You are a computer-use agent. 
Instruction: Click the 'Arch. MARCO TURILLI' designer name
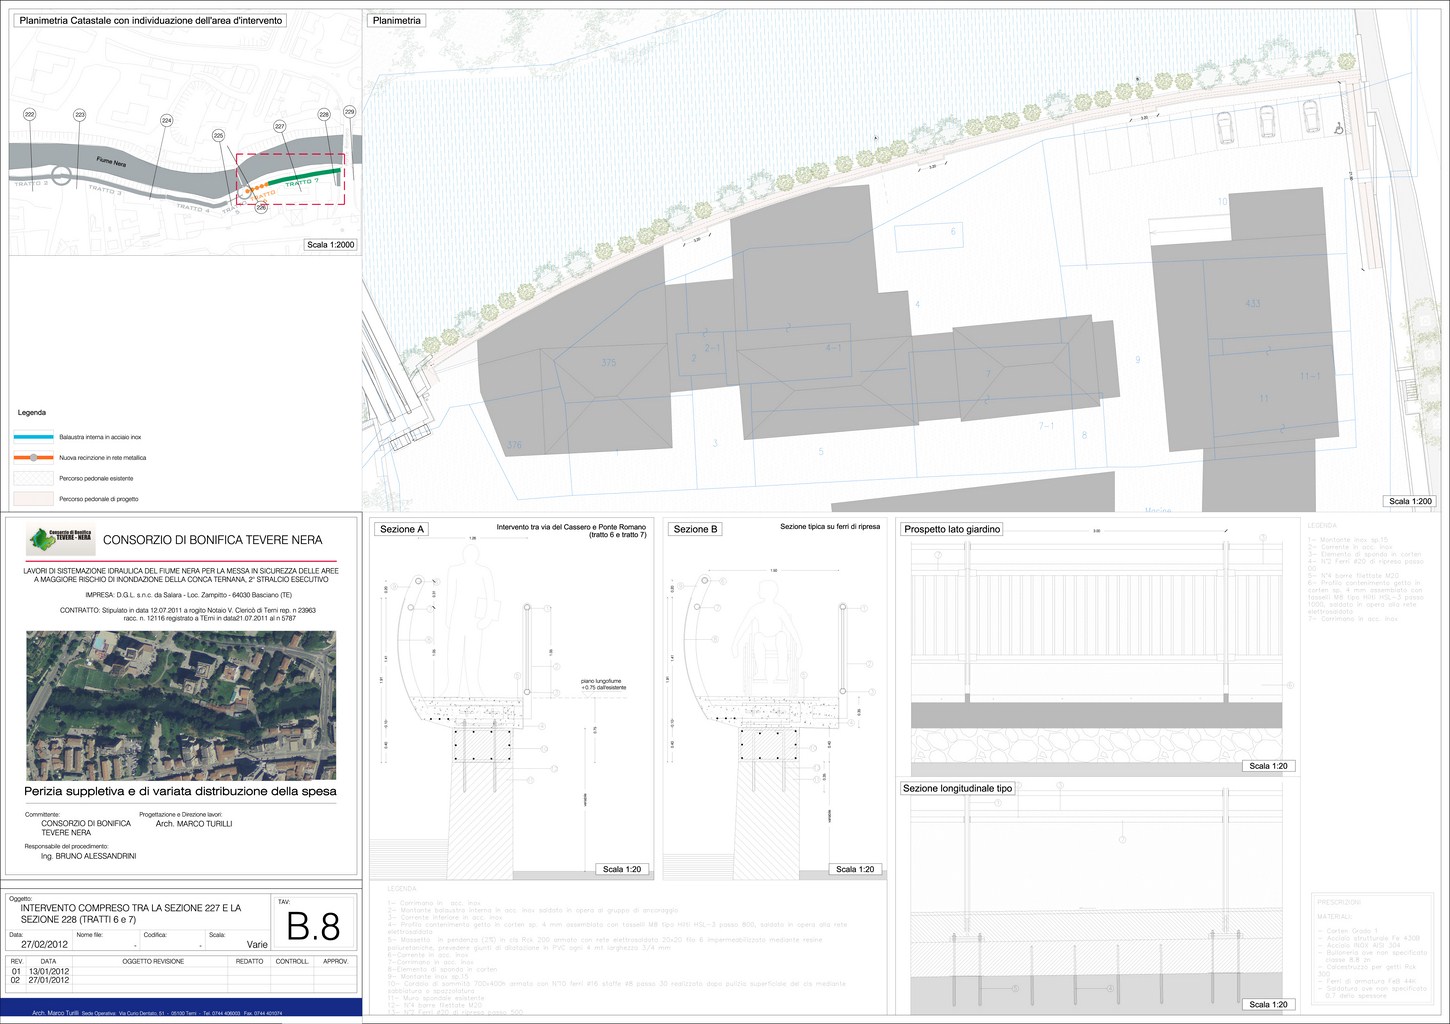tap(194, 824)
